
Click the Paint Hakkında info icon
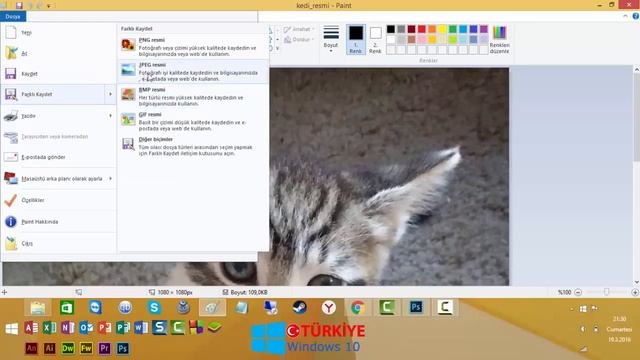(x=11, y=222)
